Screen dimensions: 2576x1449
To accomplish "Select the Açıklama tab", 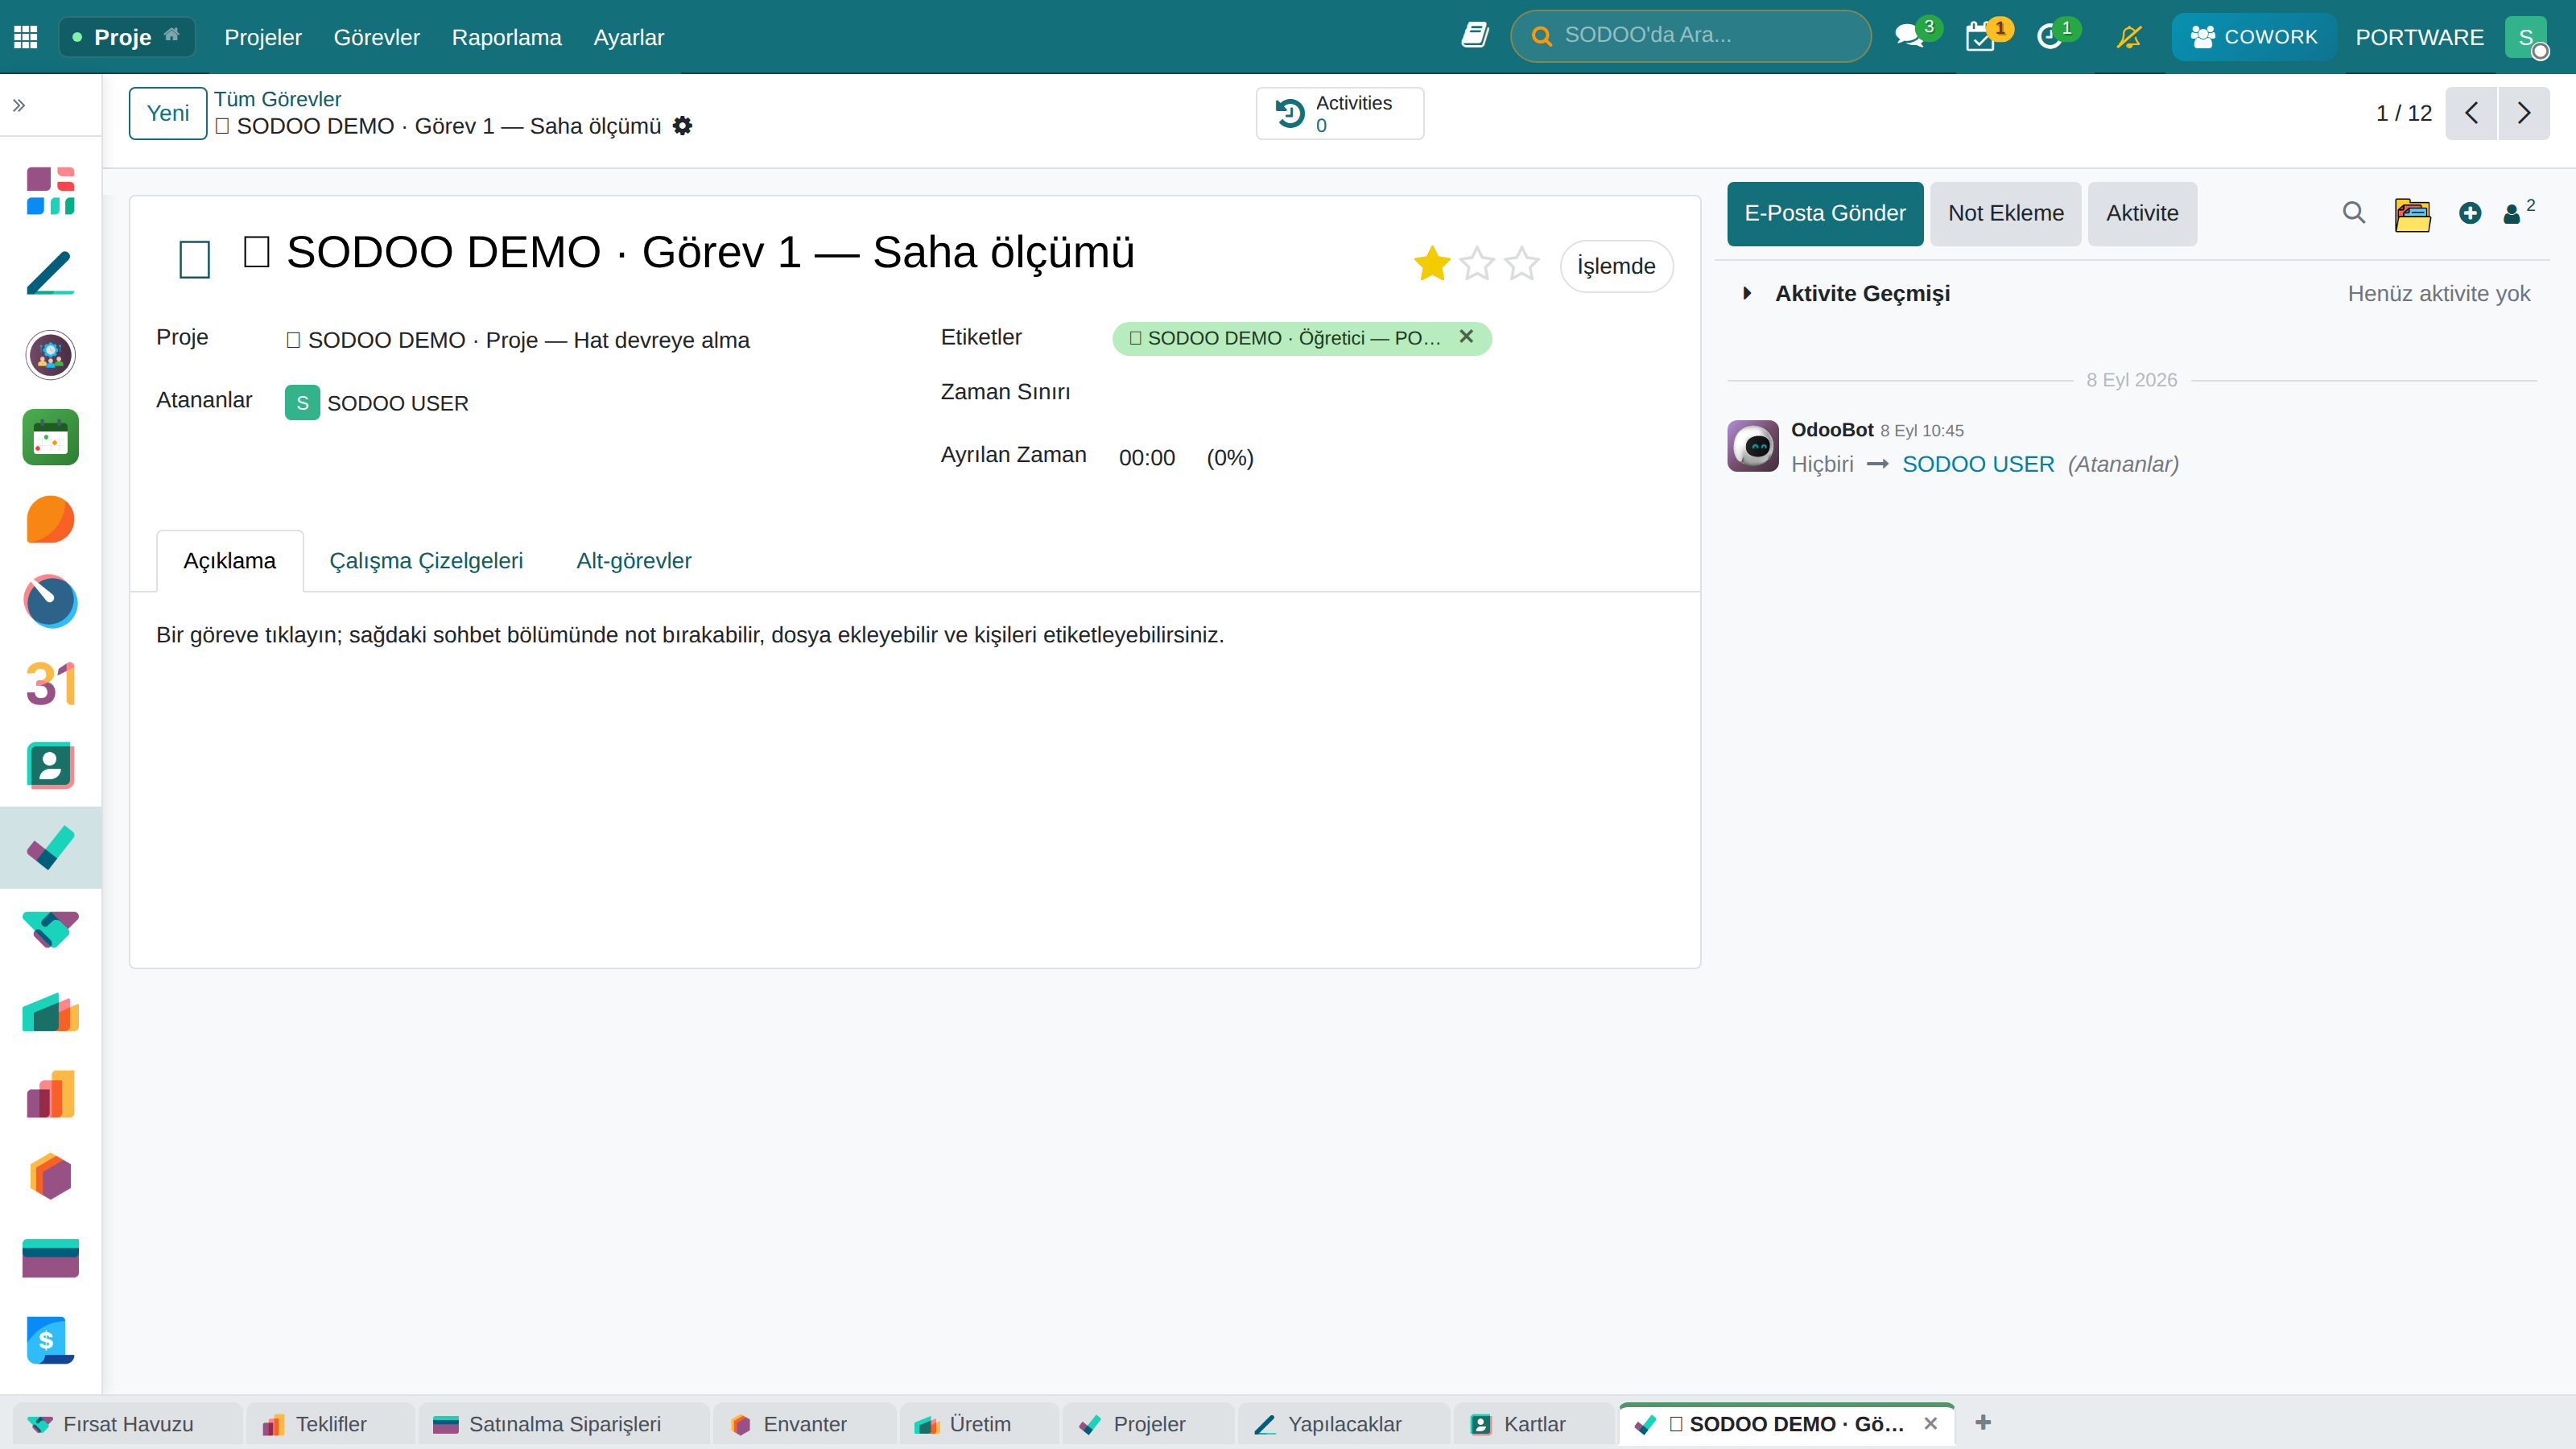I will pos(230,561).
